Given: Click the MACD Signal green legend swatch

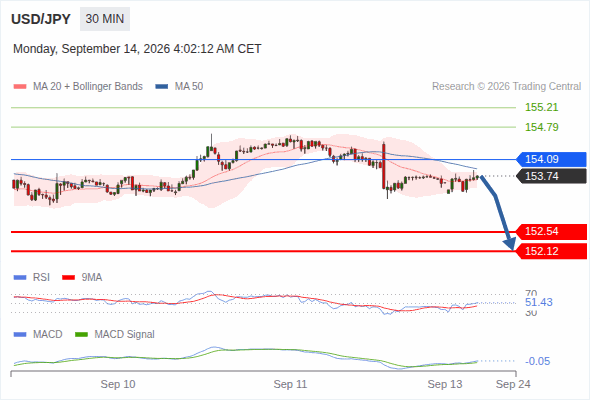Looking at the screenshot, I should click(x=81, y=335).
